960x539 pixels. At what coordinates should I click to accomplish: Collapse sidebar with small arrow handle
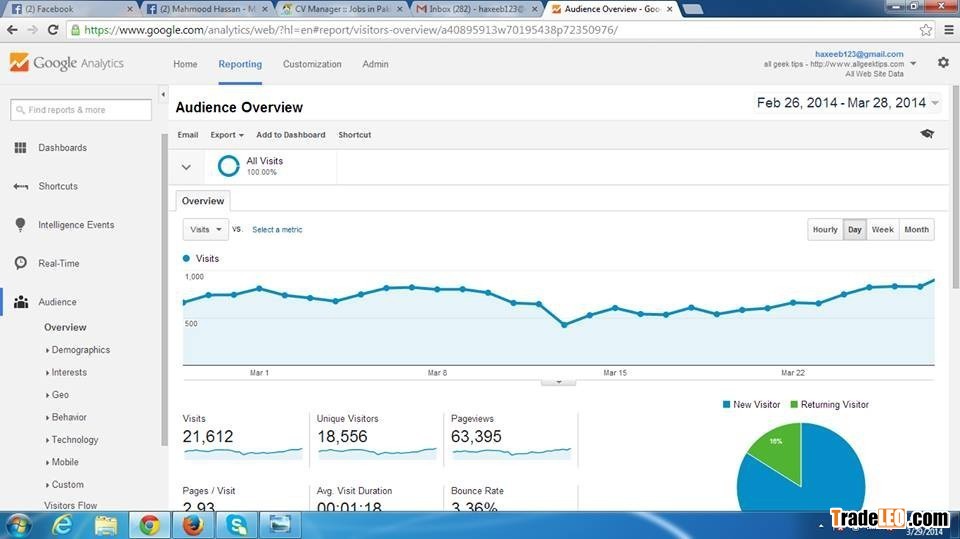(163, 94)
